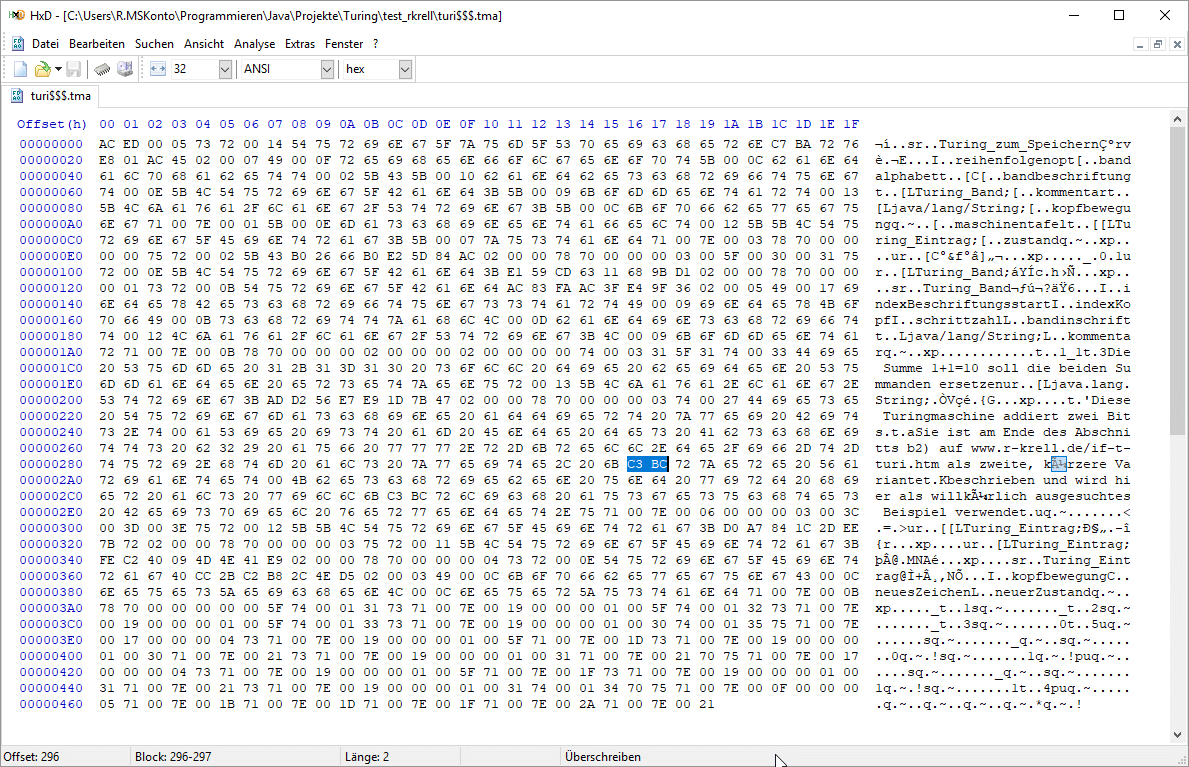Viewport: 1189px width, 767px height.
Task: Click 'Block: 296-297' in the status bar
Action: (173, 757)
